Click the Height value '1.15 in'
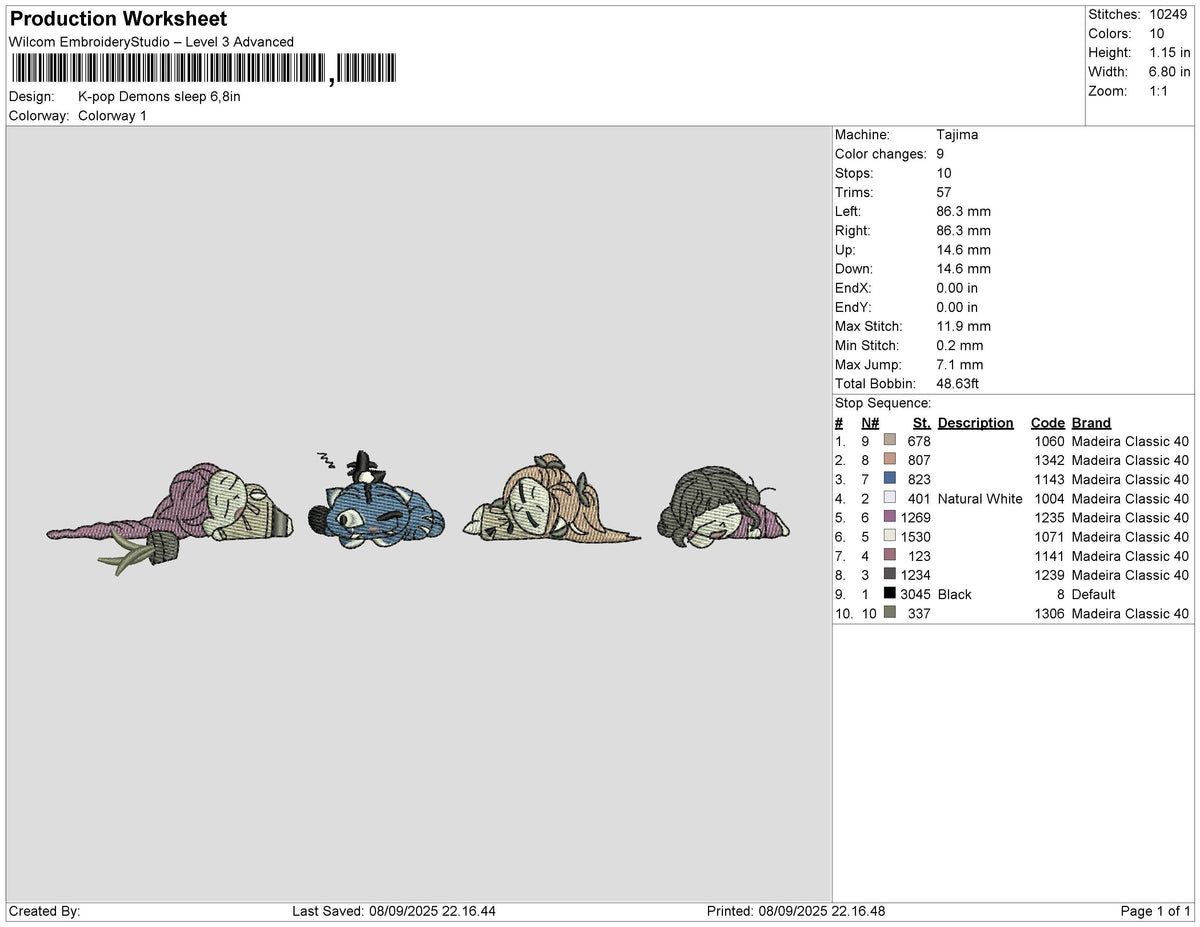This screenshot has width=1200, height=927. 1170,53
